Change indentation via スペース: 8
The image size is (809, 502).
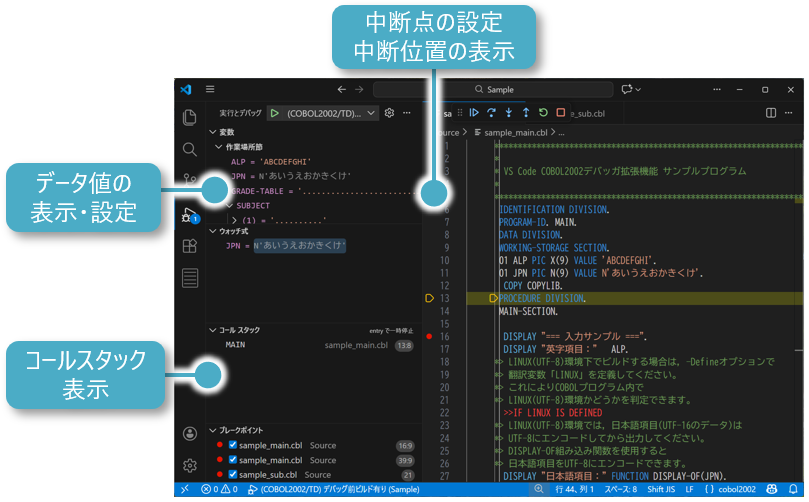pos(621,489)
